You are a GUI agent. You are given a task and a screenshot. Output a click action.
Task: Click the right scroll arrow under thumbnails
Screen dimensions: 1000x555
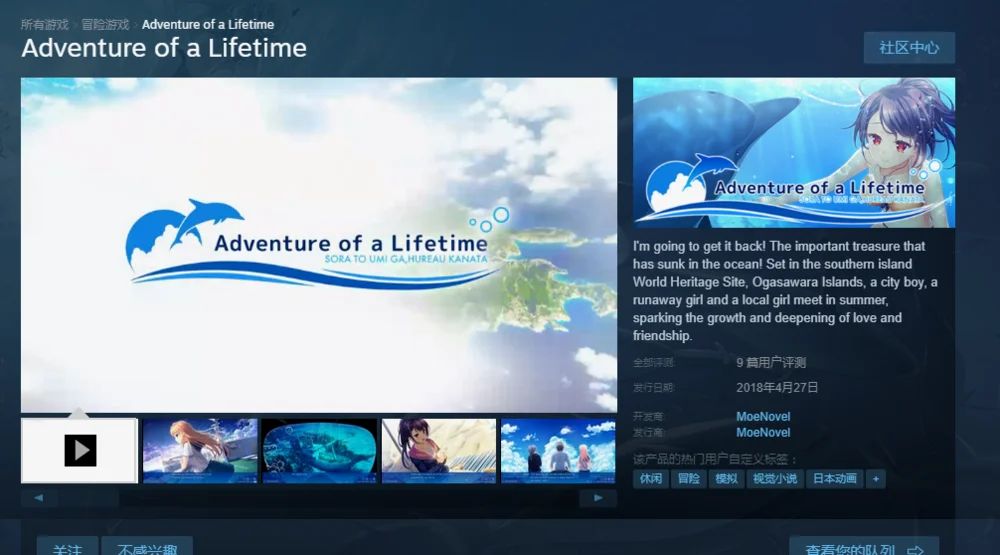tap(598, 498)
